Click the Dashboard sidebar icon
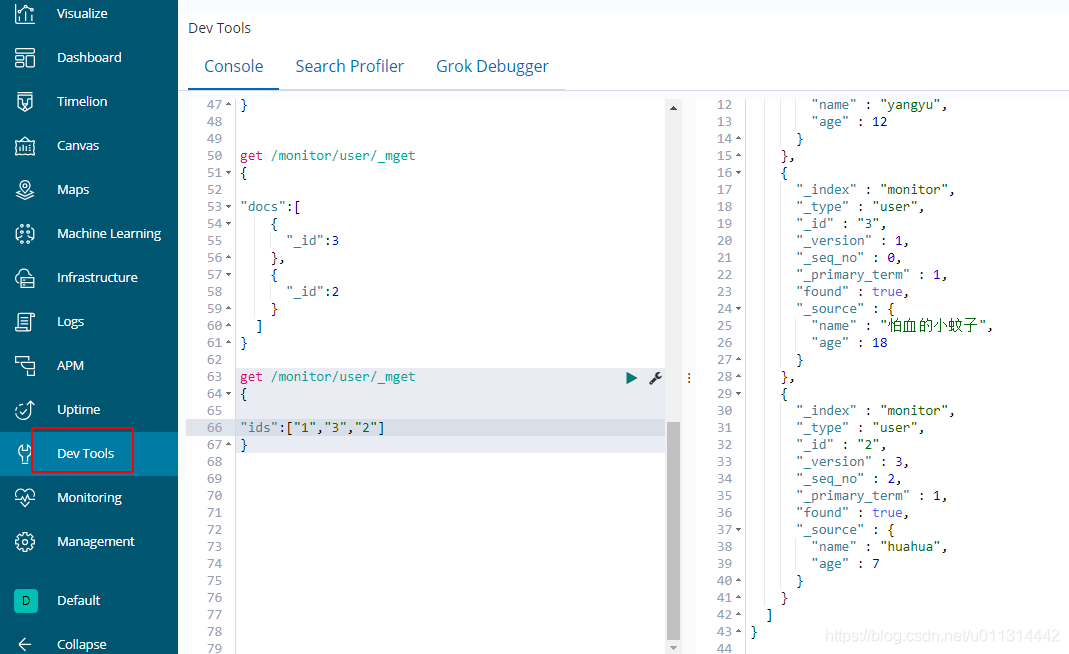 coord(25,58)
